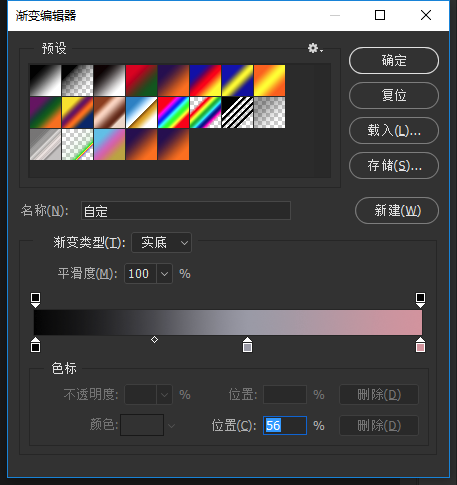Viewport: 457px width, 485px height.
Task: Expand the 平滑度 value dropdown arrow
Action: pyautogui.click(x=164, y=274)
